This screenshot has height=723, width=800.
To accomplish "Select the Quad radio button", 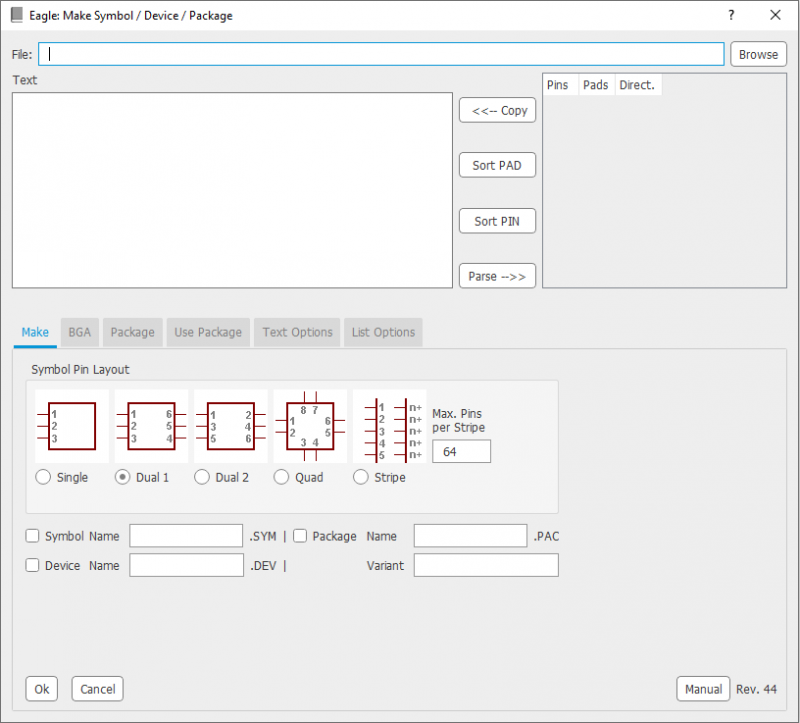I will 281,478.
